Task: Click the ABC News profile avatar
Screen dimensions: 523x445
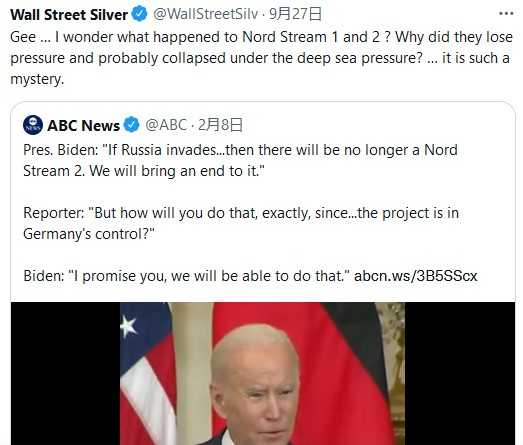Action: (33, 125)
